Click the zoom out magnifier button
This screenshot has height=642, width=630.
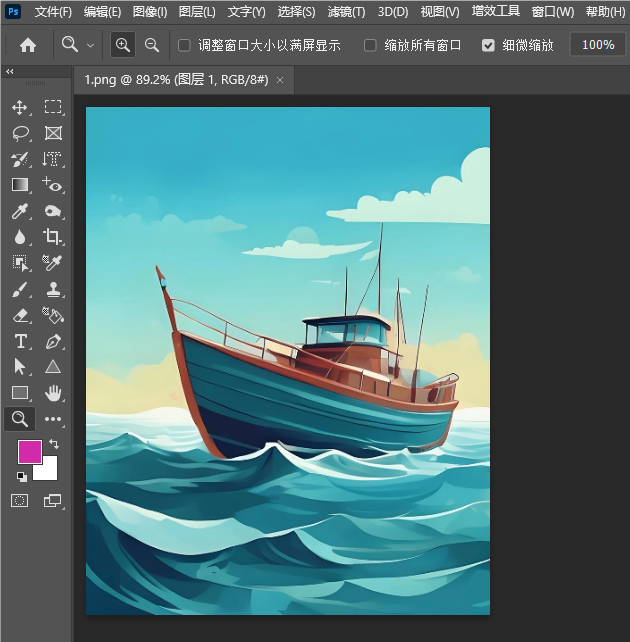pos(152,45)
